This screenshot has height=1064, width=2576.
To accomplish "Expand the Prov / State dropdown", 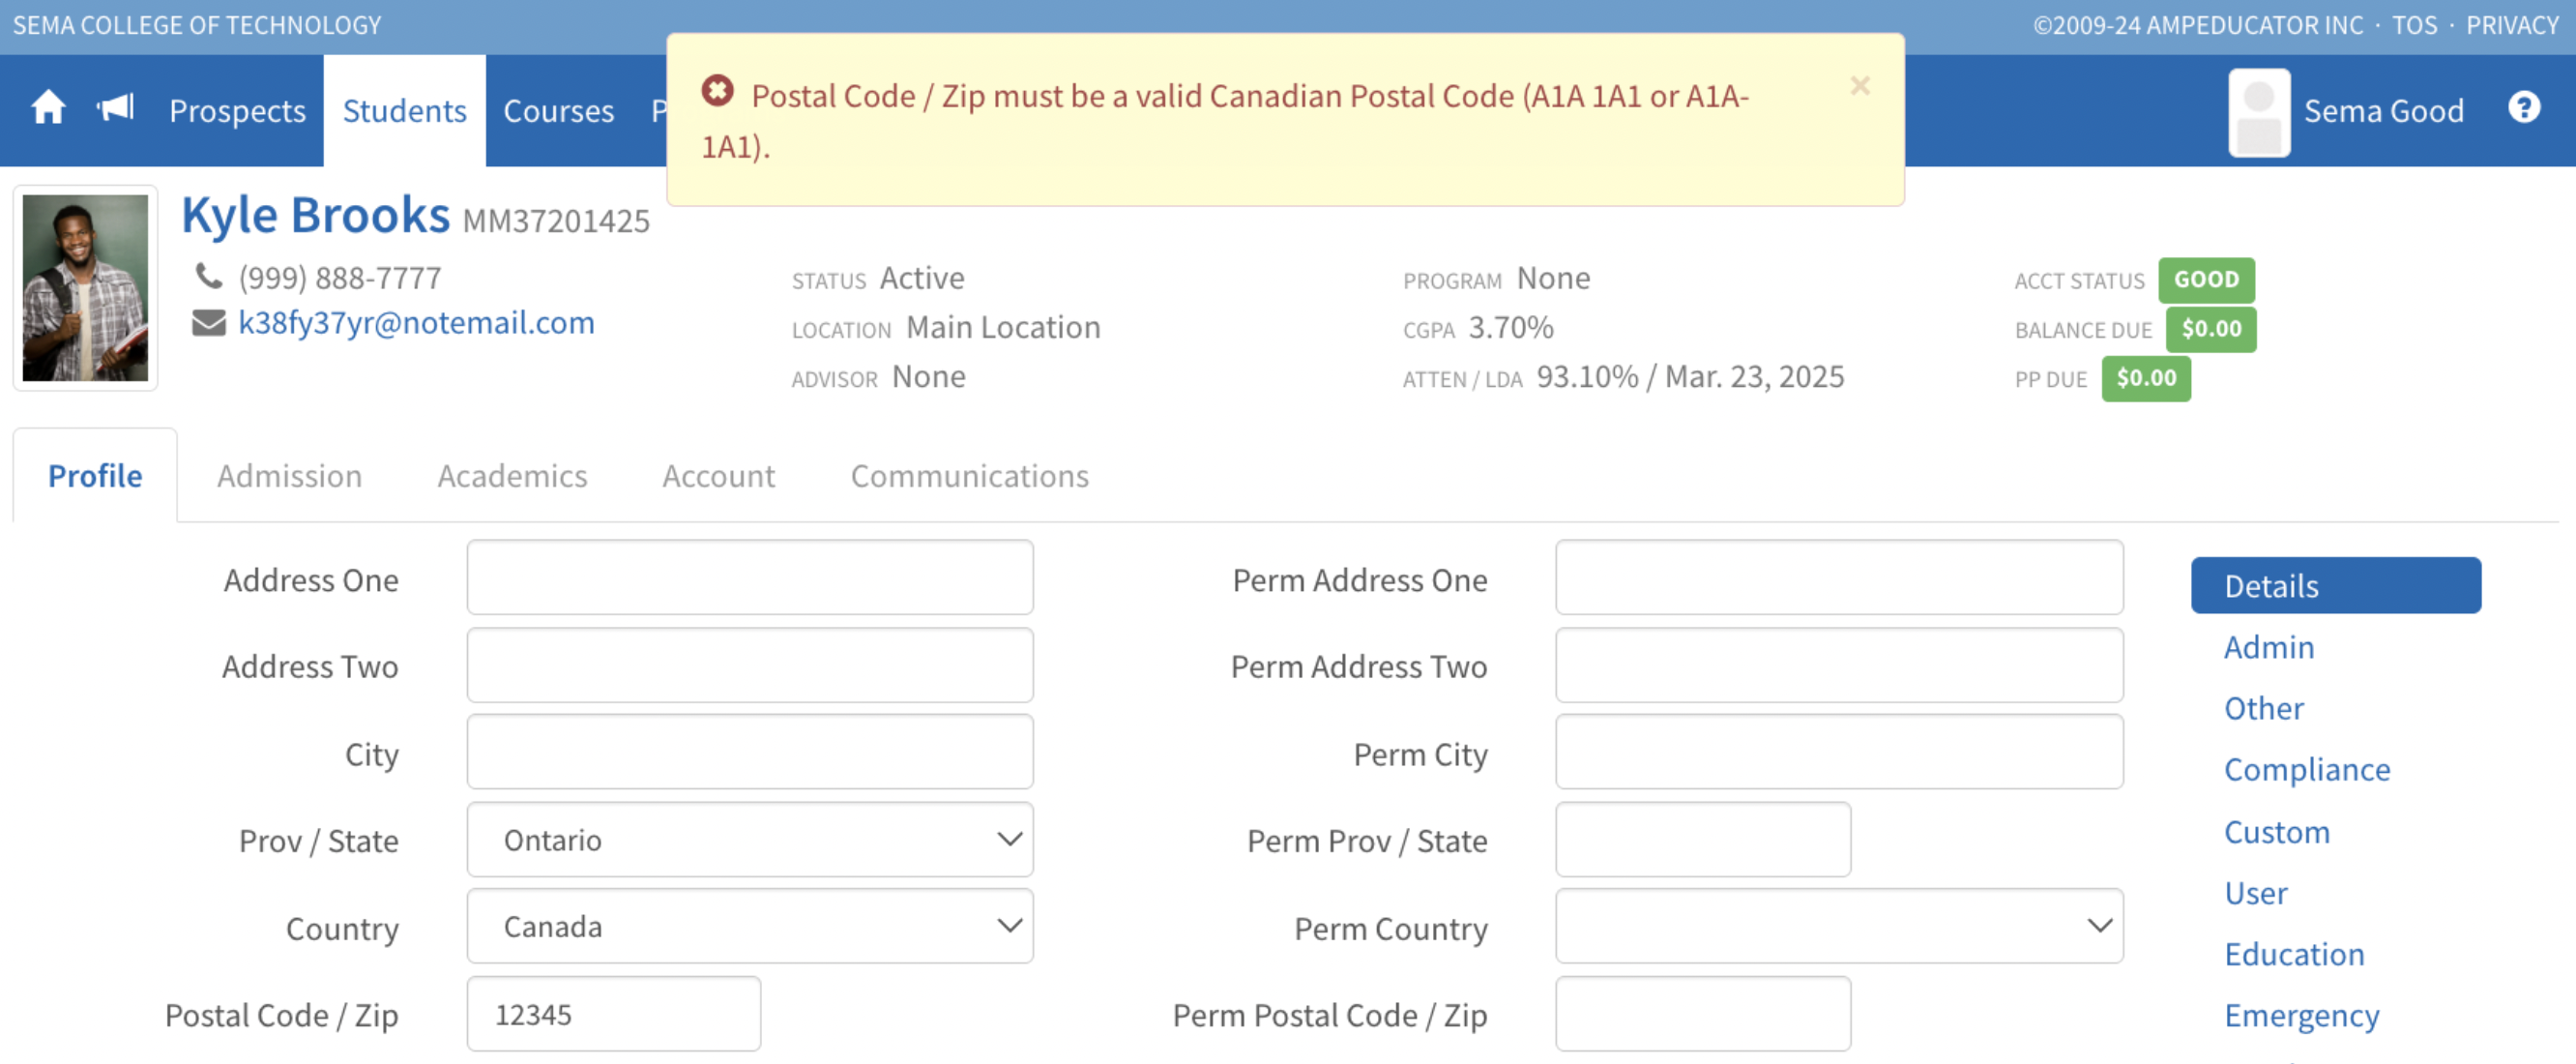I will (x=749, y=840).
